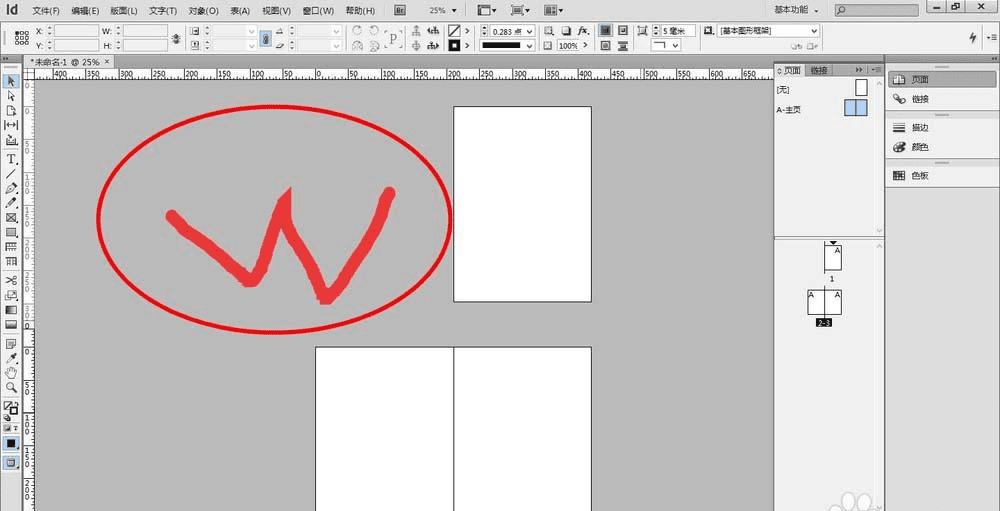The image size is (1000, 511).
Task: Open the stroke weight 0.283 dropdown
Action: [x=530, y=31]
